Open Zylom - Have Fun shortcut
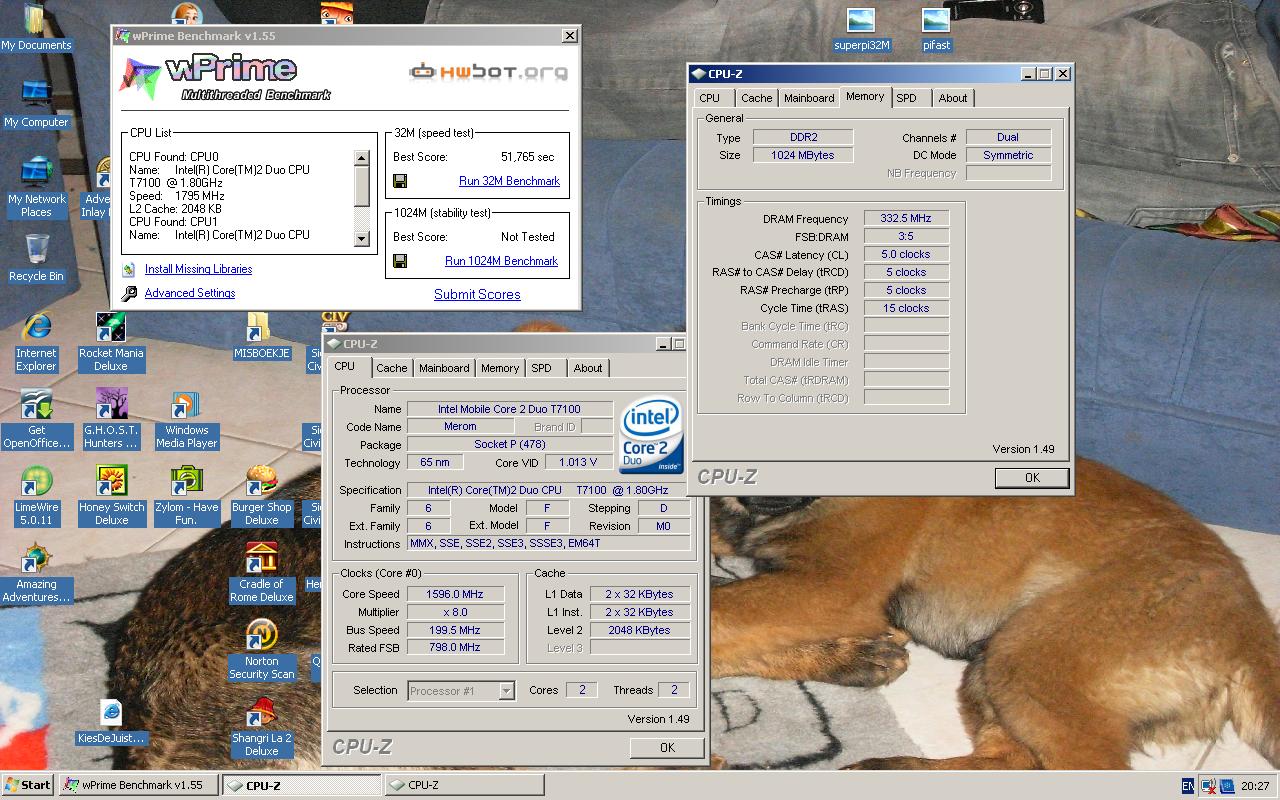Screen dimensions: 1280x800 coord(186,496)
